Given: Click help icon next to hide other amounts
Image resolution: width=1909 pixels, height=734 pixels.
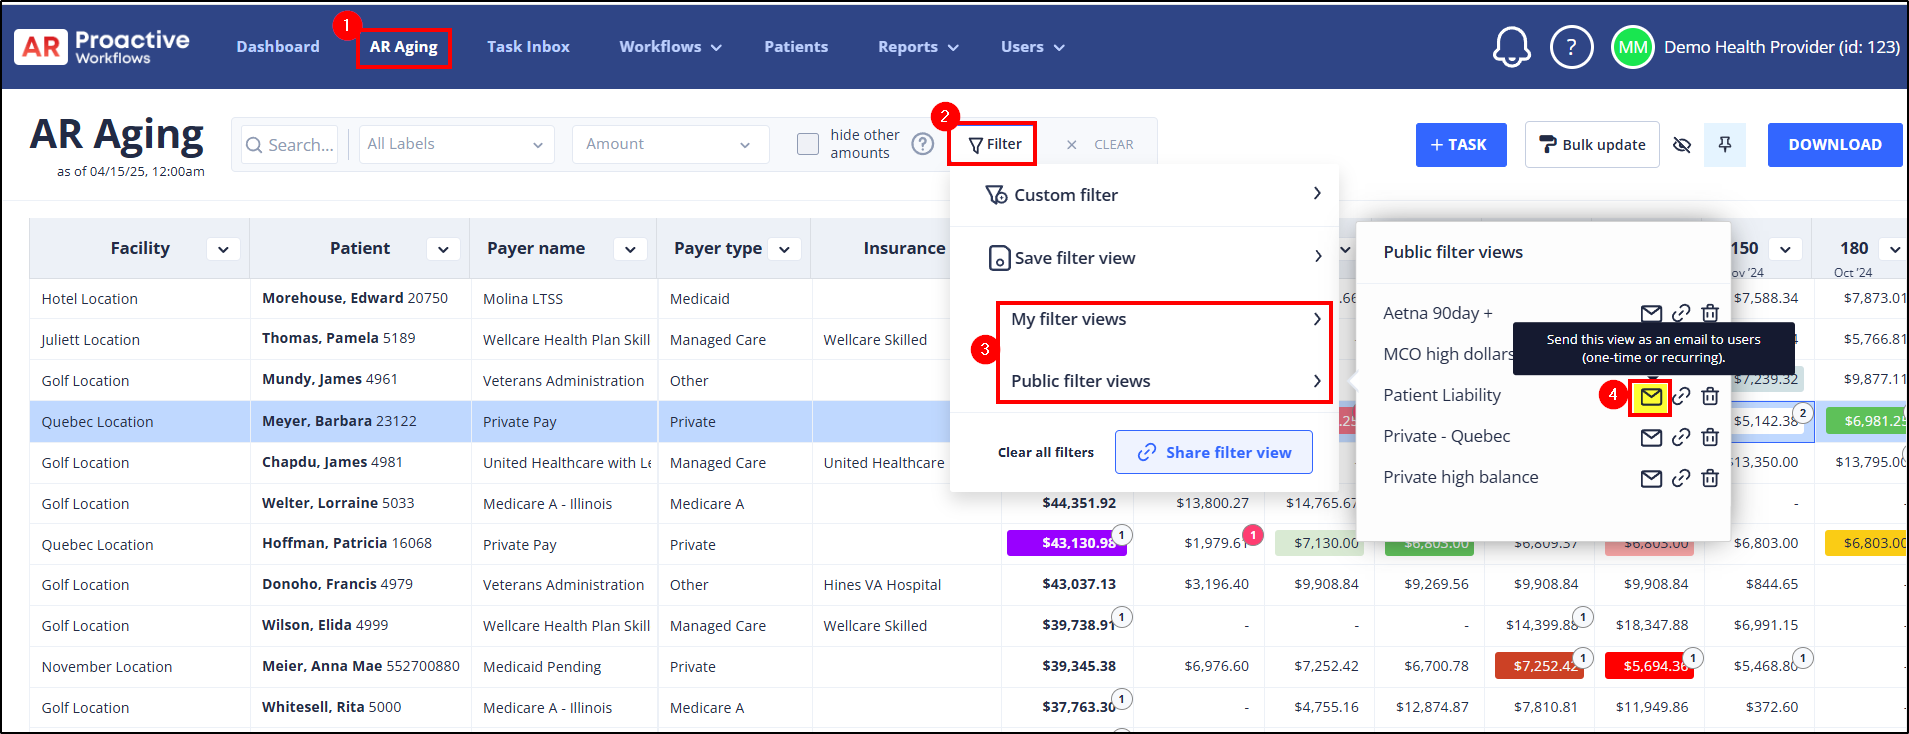Looking at the screenshot, I should coord(922,145).
